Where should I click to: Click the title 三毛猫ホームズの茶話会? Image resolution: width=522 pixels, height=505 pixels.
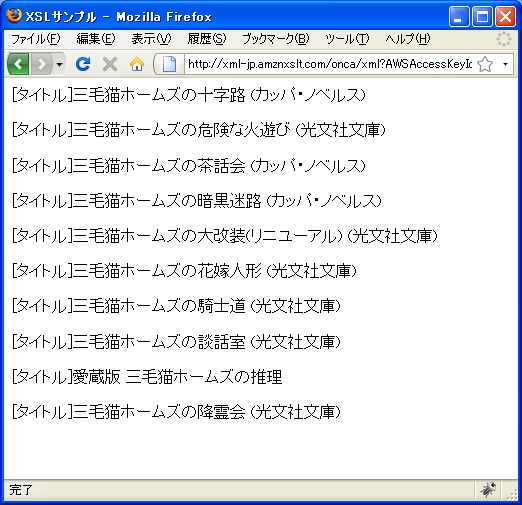pyautogui.click(x=159, y=165)
